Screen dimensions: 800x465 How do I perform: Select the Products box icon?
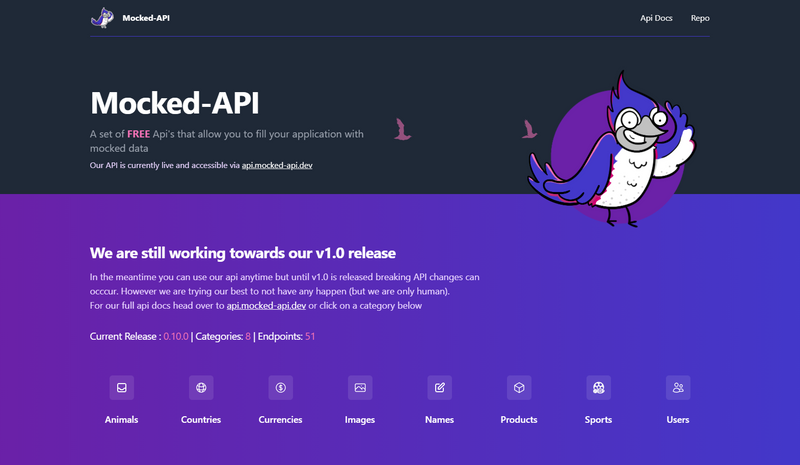519,388
